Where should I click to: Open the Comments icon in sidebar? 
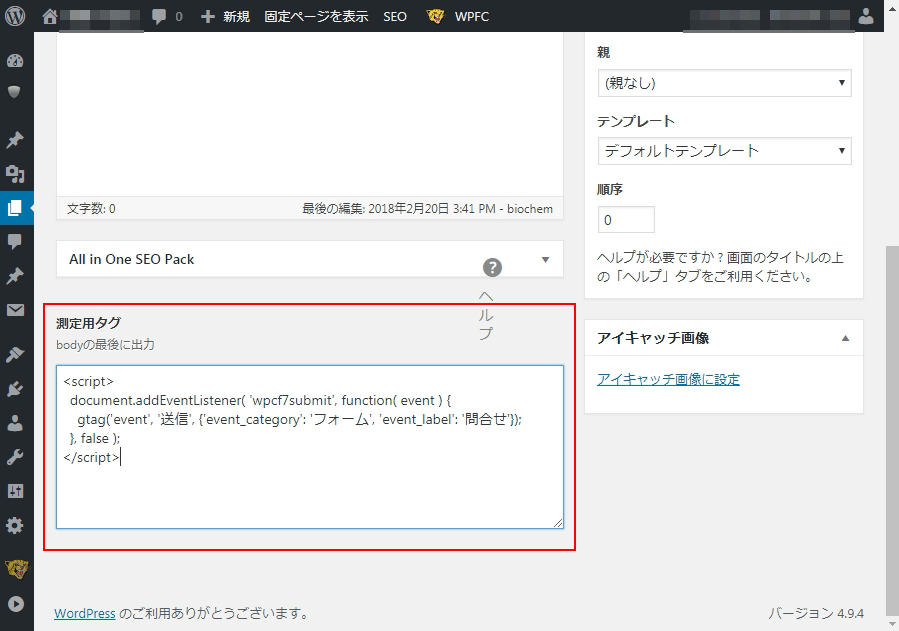click(15, 241)
